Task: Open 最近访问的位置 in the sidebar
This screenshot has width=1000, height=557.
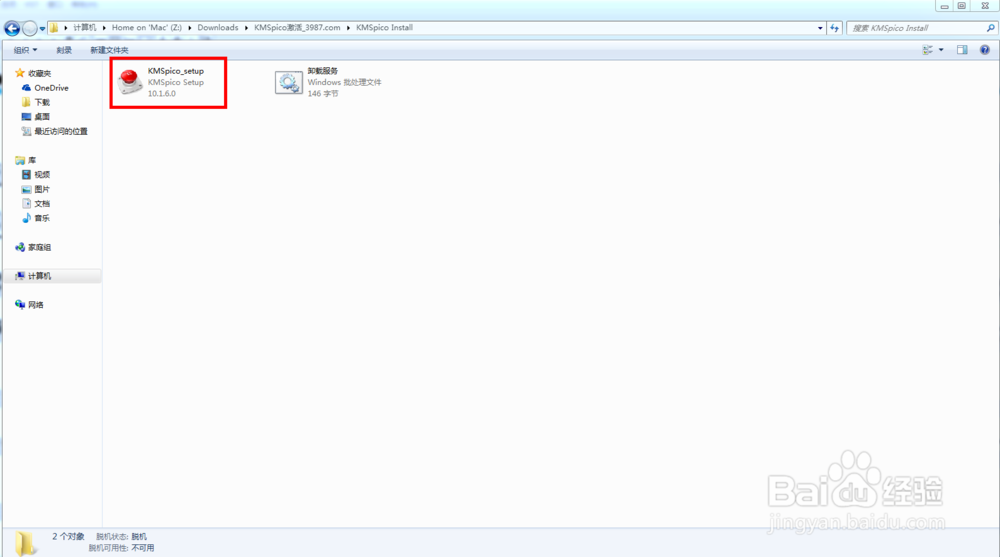Action: click(54, 131)
